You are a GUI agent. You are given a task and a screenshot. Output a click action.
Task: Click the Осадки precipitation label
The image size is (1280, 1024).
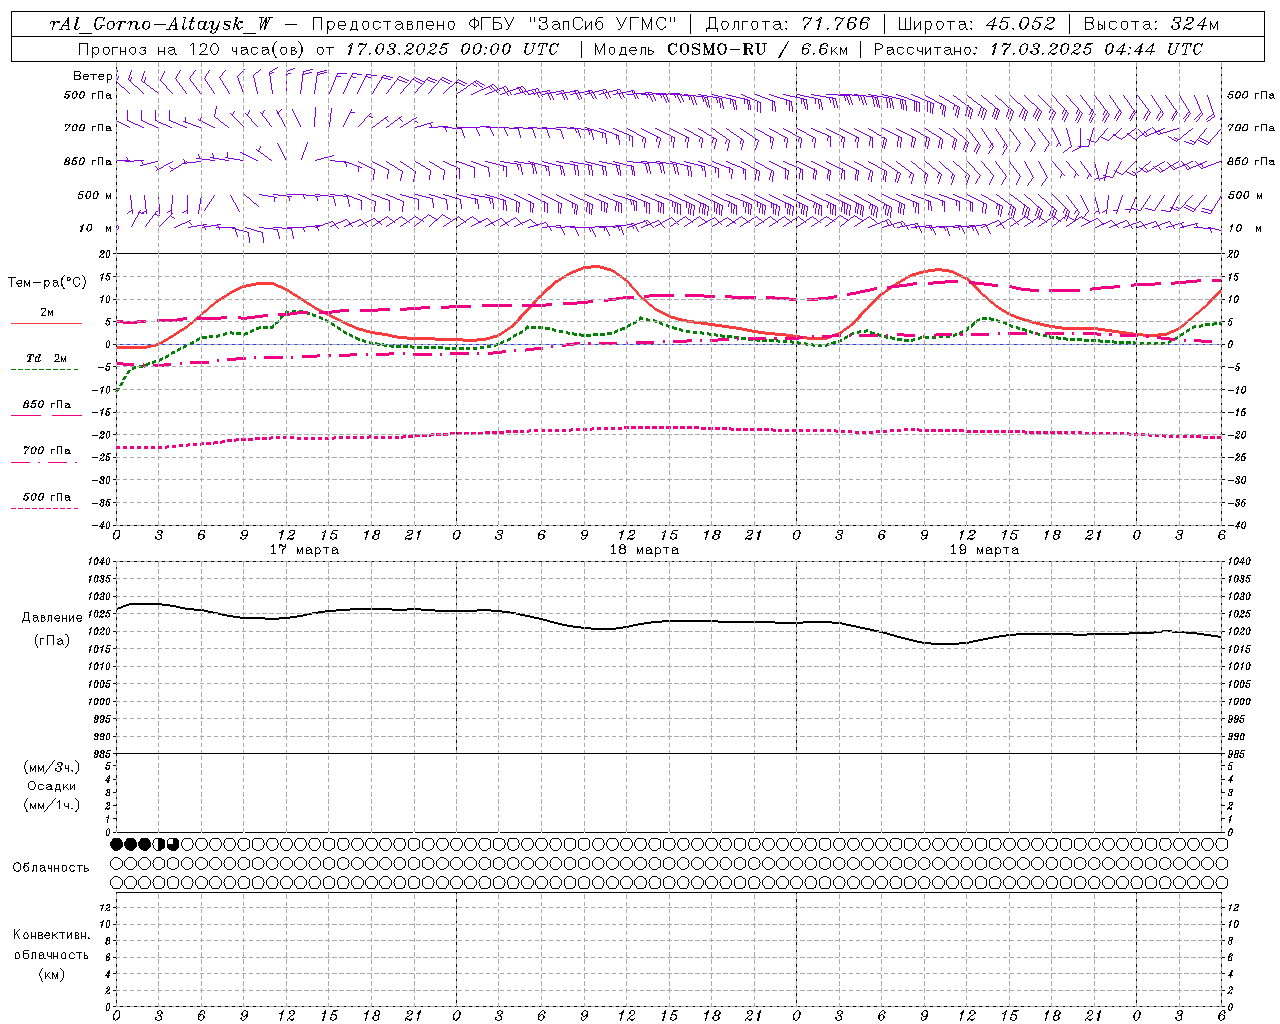point(52,786)
